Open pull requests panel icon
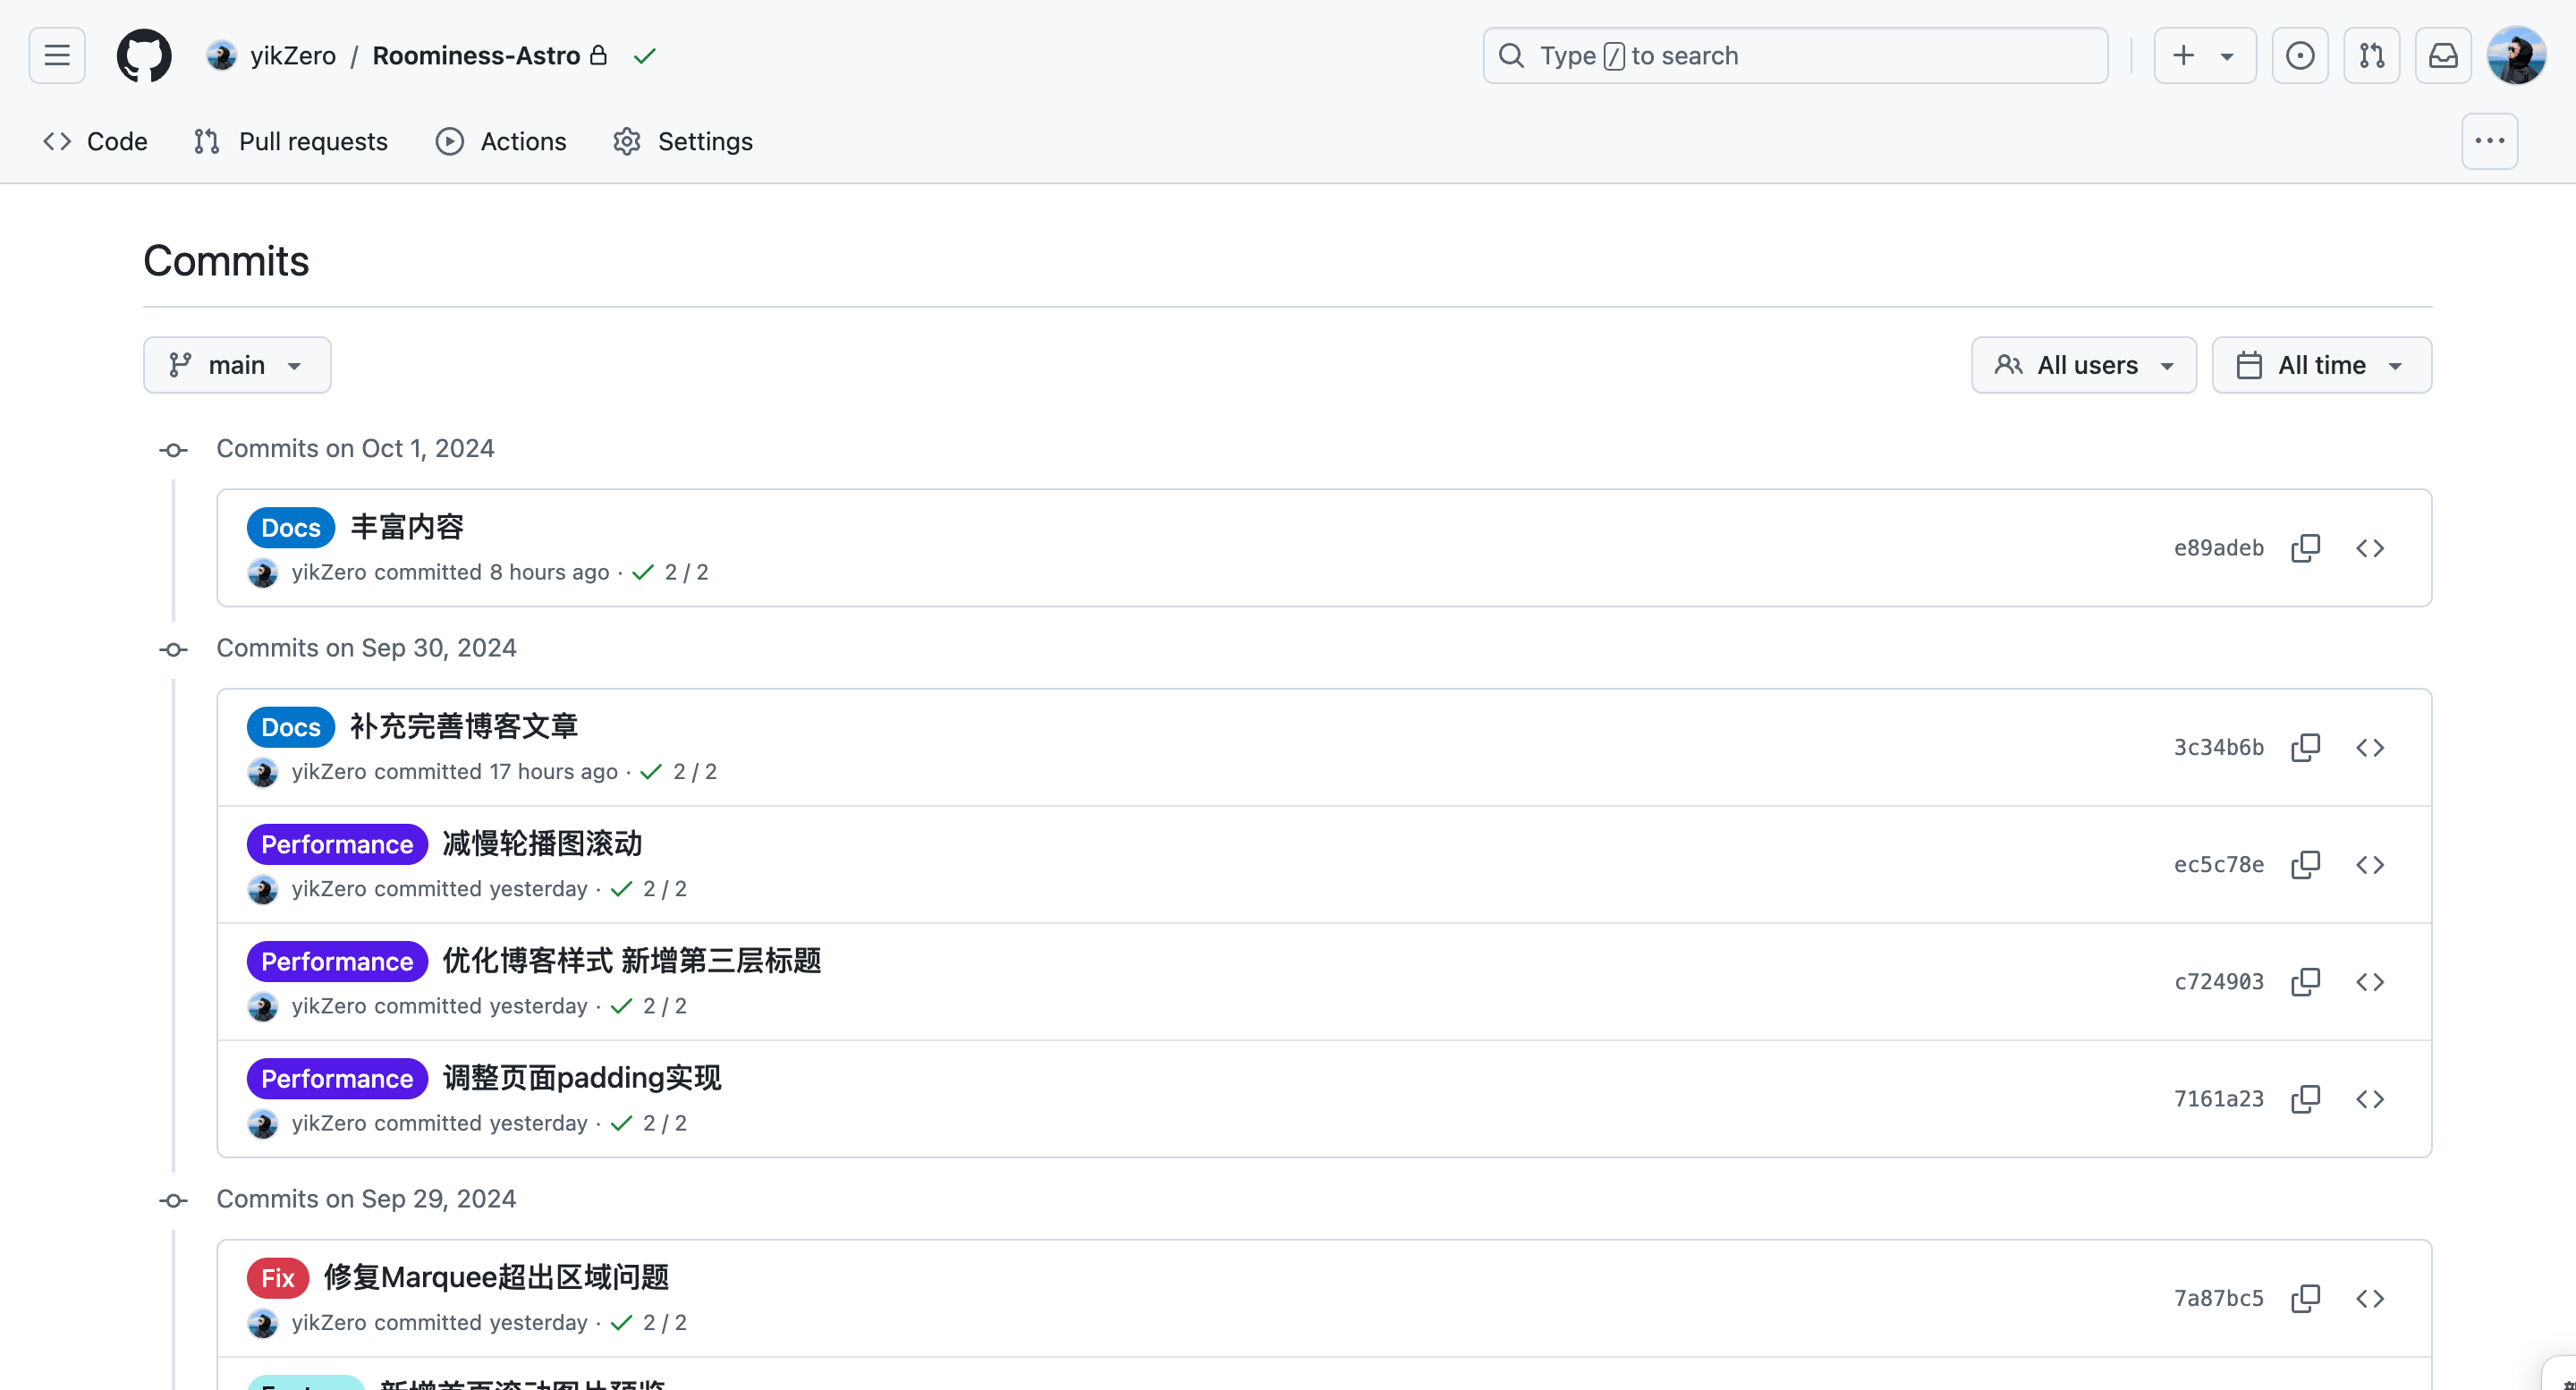 point(2372,55)
